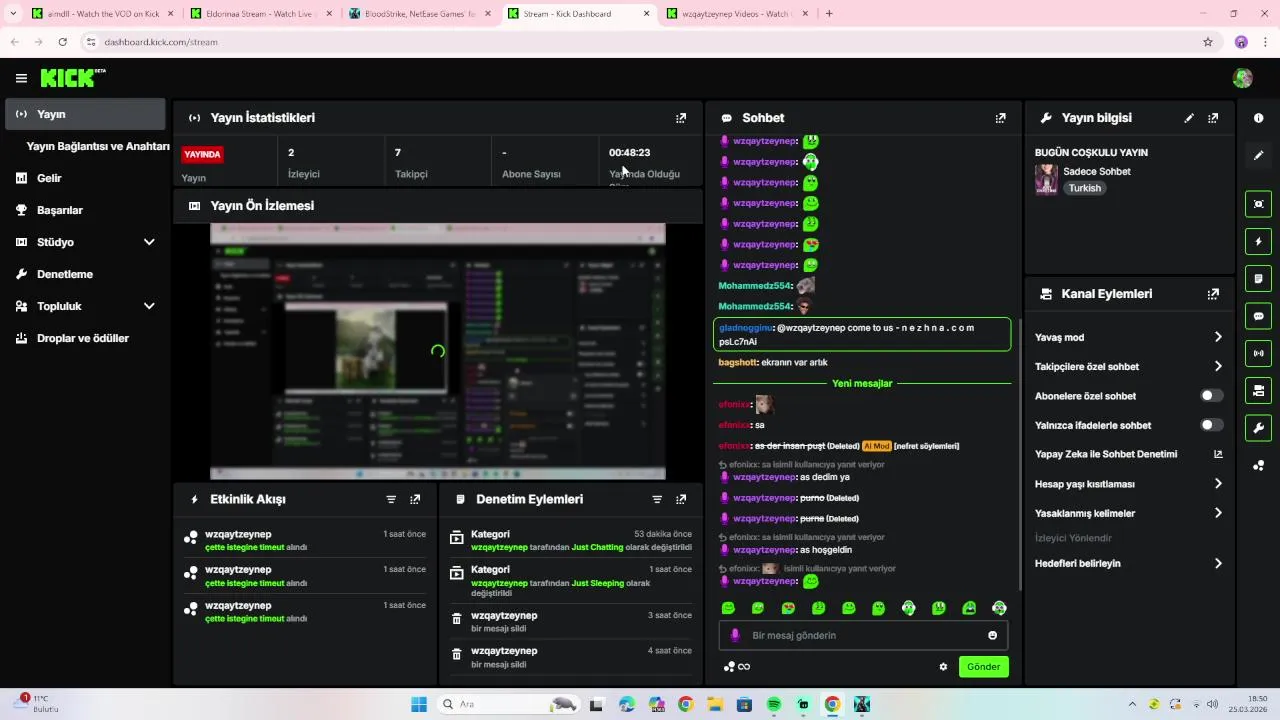Open Yavaş mod settings

1129,337
